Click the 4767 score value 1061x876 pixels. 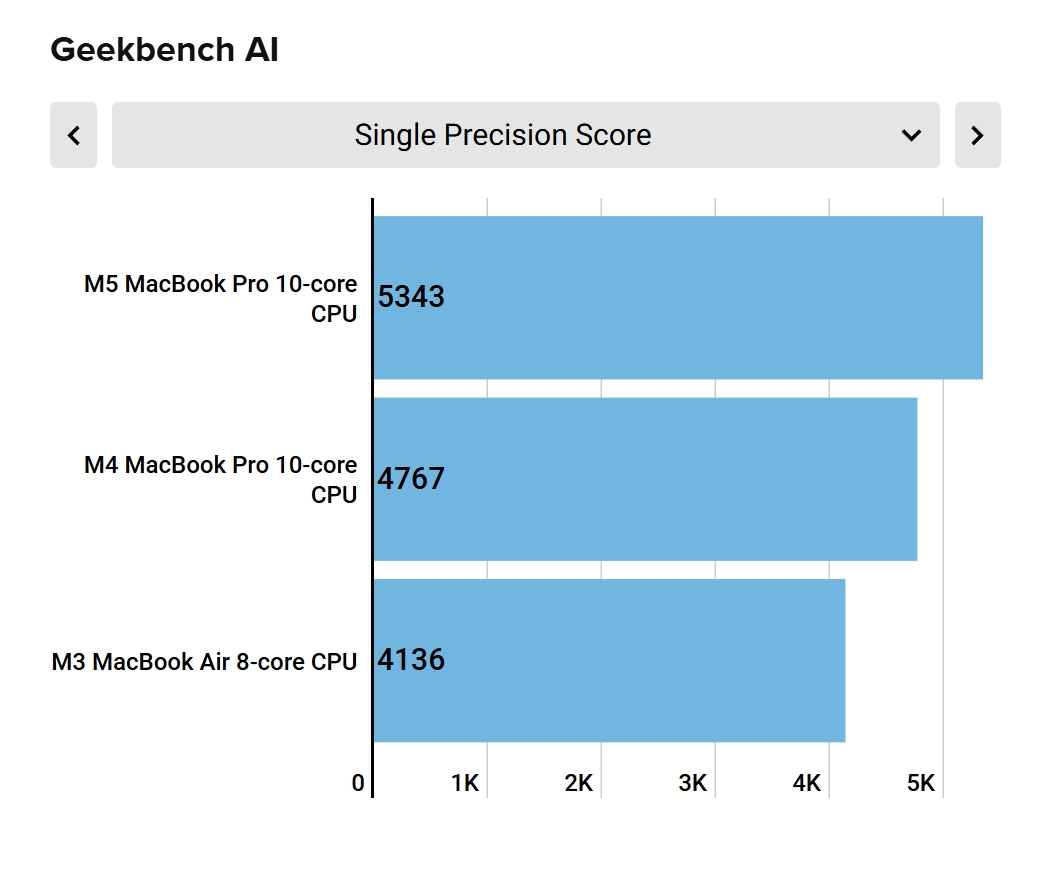(x=411, y=479)
